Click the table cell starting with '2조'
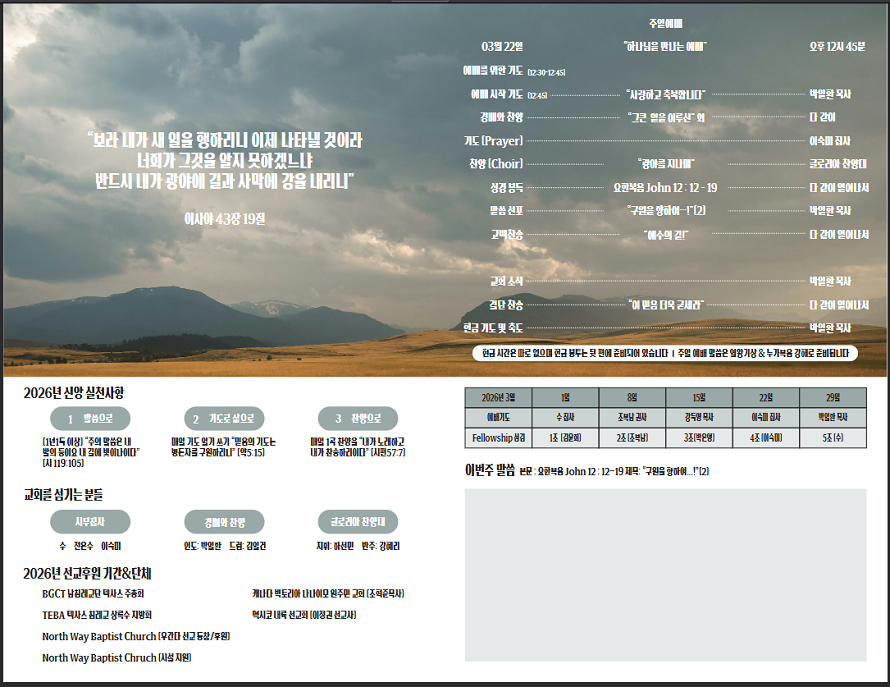Image resolution: width=890 pixels, height=687 pixels. click(632, 438)
